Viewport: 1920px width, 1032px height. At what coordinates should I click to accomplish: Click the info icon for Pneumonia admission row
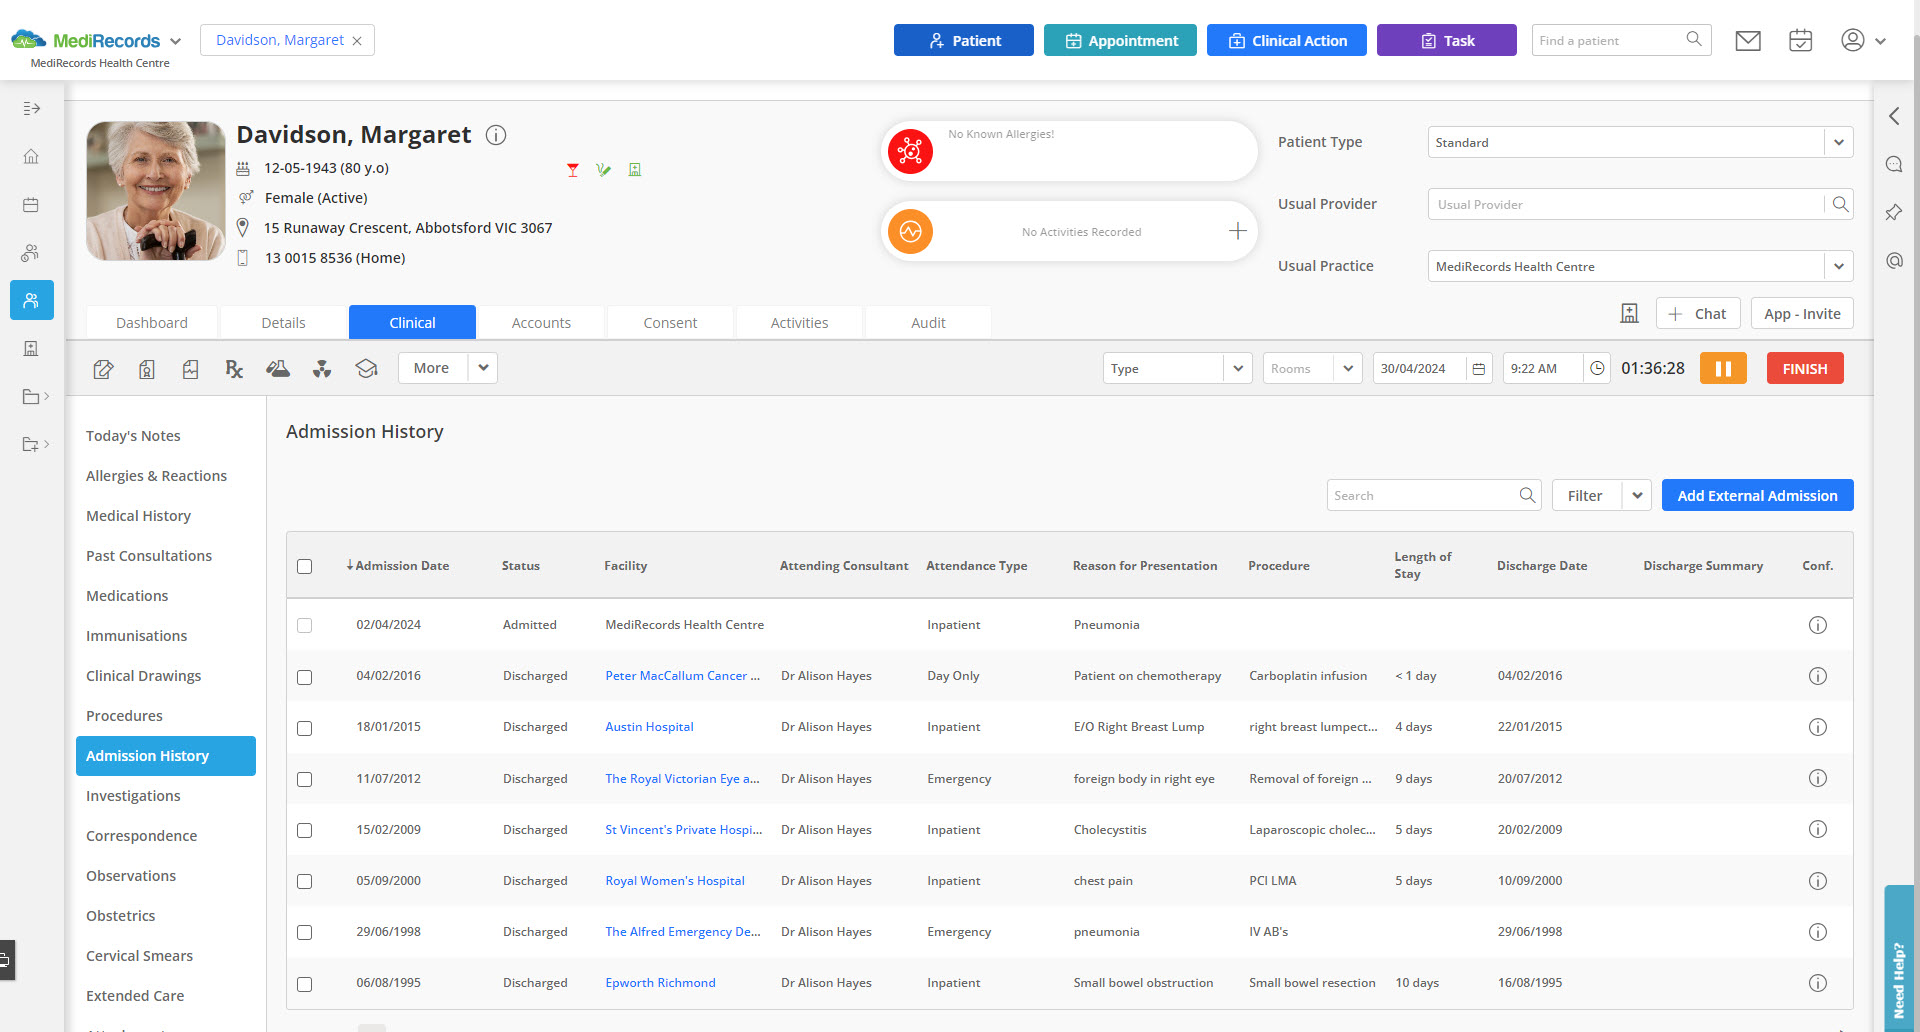click(1817, 625)
